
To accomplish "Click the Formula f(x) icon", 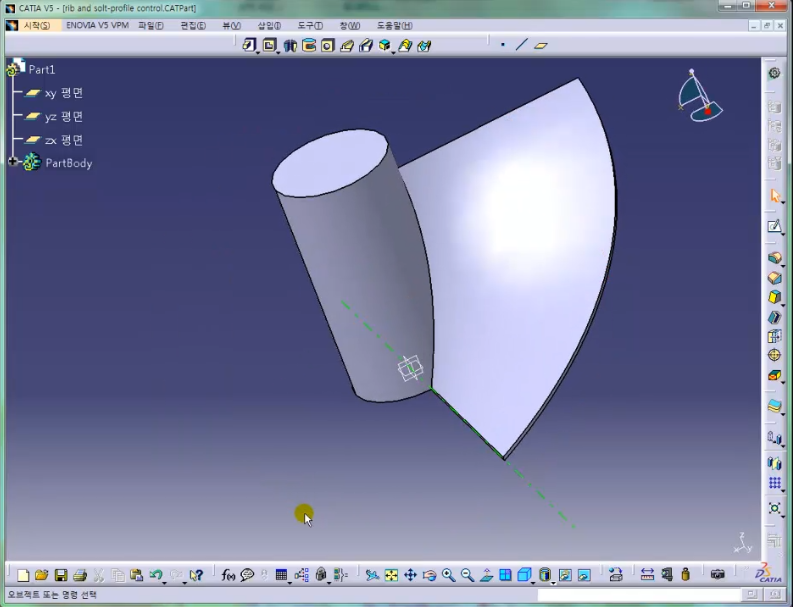I will (x=228, y=575).
